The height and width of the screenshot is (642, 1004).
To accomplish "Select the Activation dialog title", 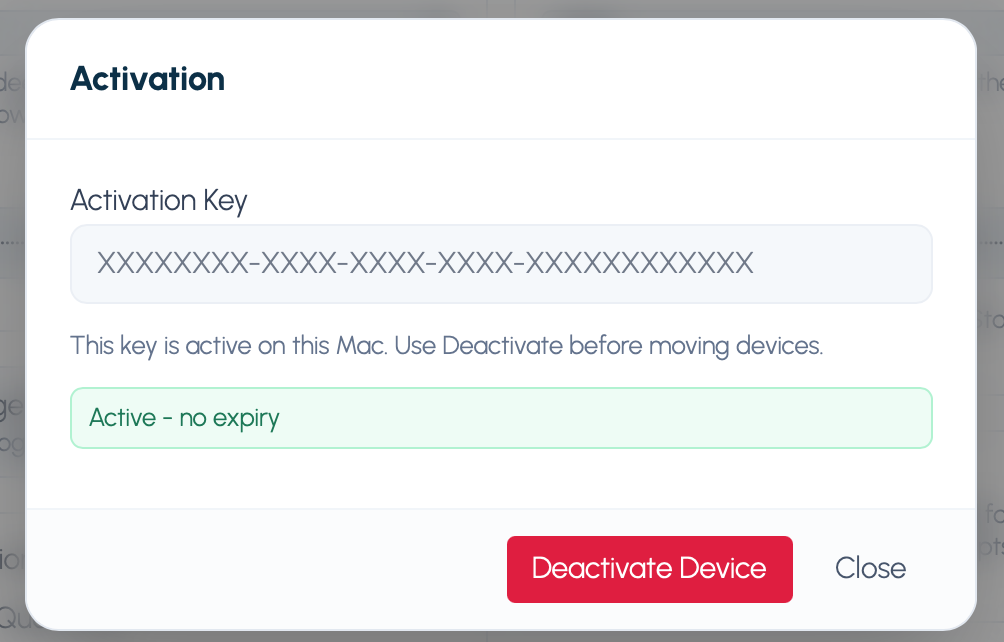I will coord(147,79).
